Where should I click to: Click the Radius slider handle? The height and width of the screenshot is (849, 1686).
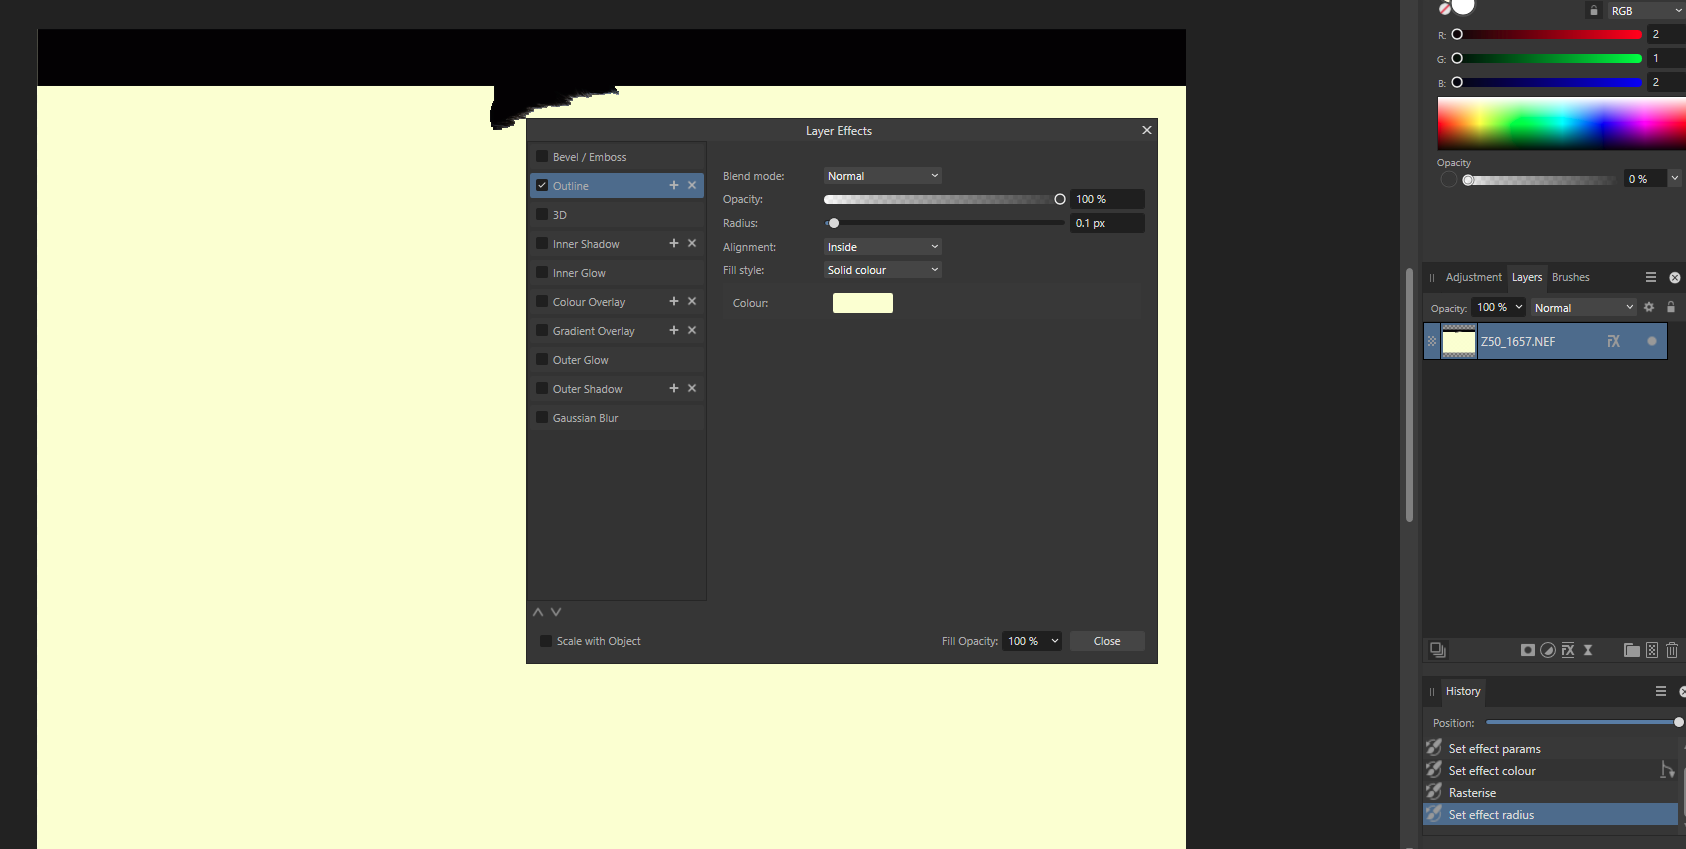(834, 223)
